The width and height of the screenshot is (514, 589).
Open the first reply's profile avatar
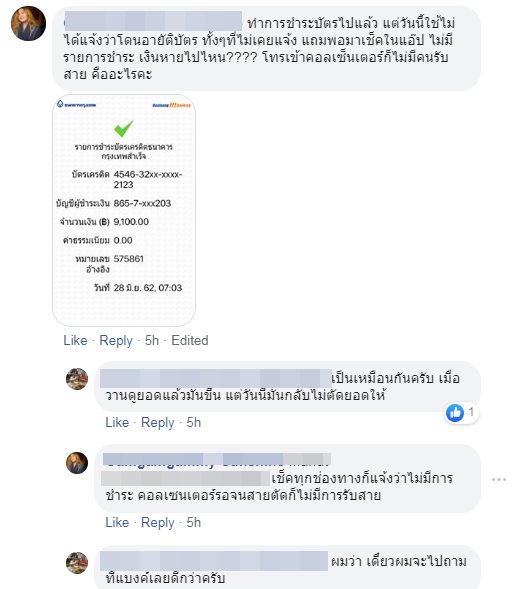click(77, 379)
